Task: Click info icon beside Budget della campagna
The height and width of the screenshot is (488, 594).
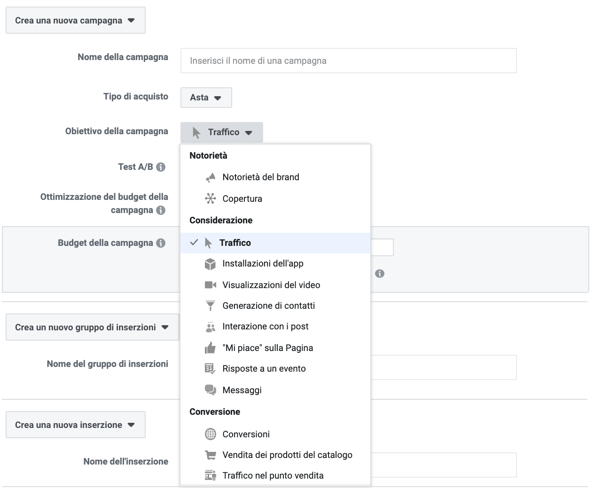Action: pyautogui.click(x=161, y=243)
